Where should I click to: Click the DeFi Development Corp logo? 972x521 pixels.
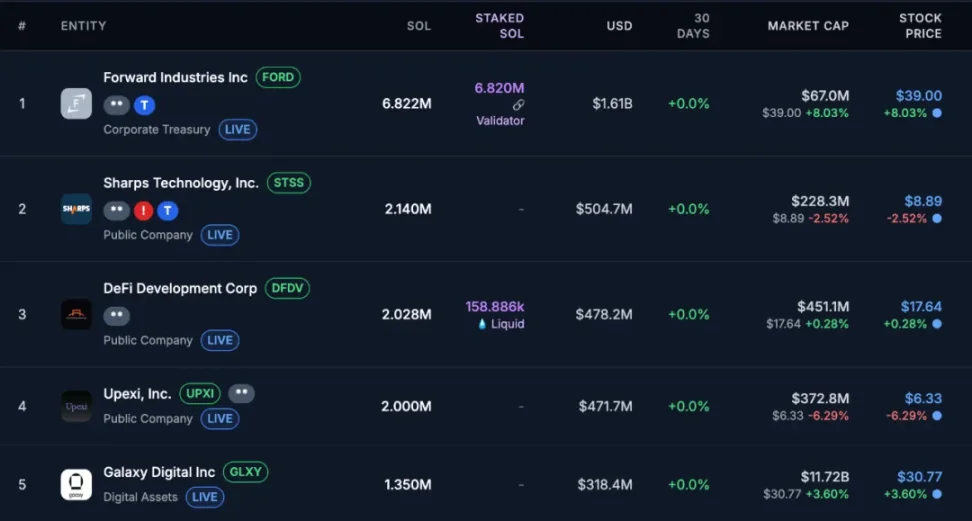coord(76,315)
